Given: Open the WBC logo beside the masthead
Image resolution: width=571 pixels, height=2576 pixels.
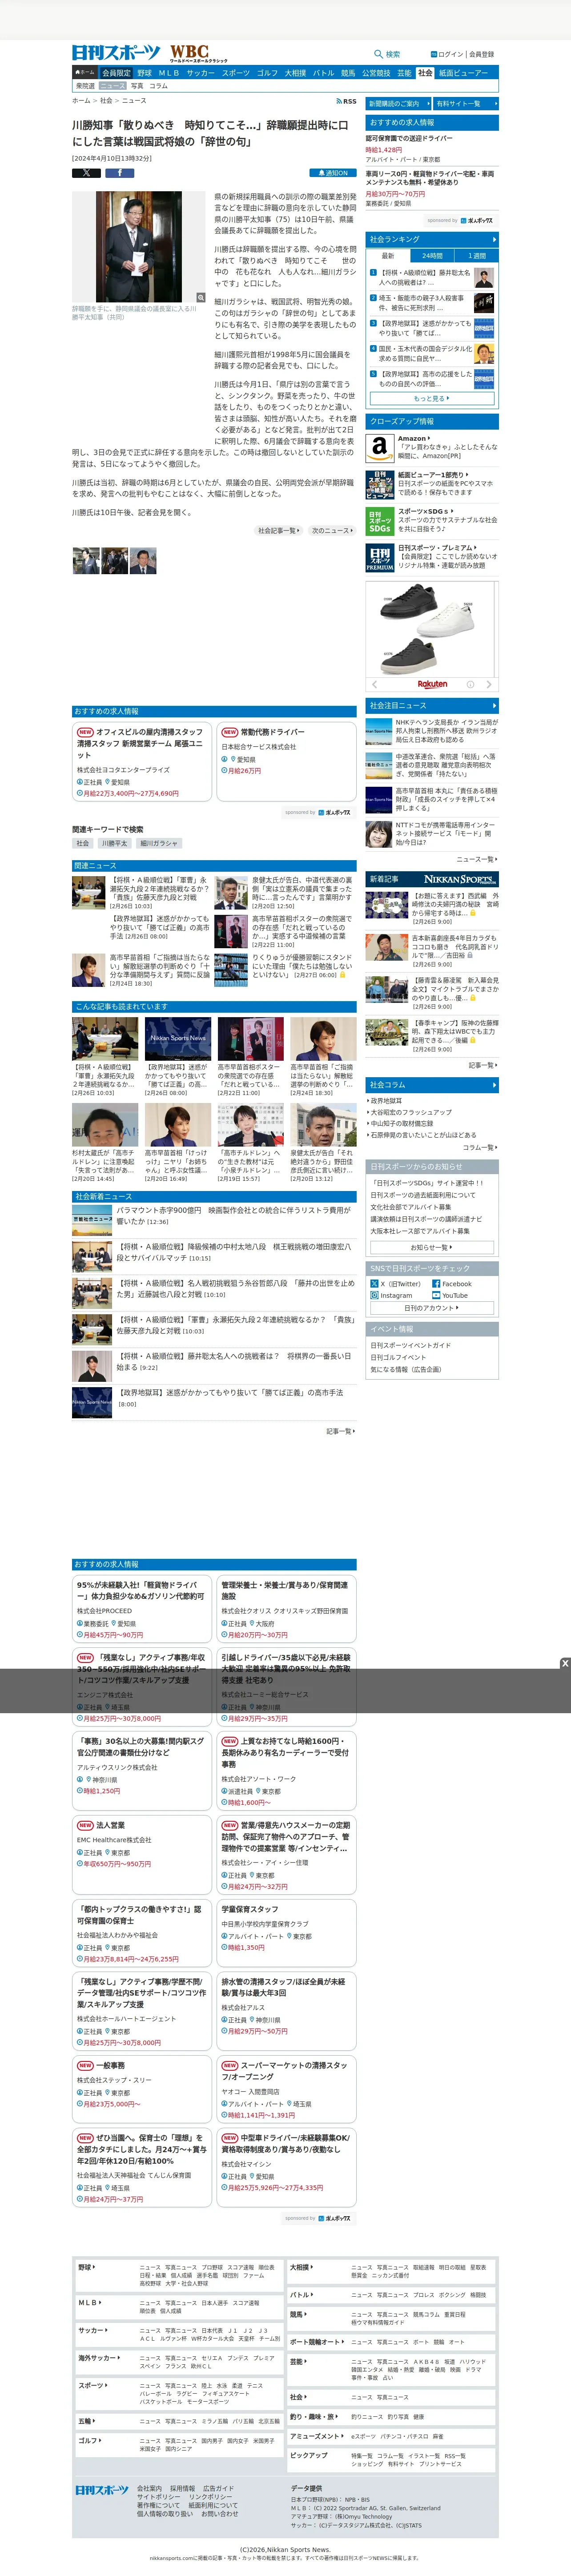Looking at the screenshot, I should click(x=198, y=53).
